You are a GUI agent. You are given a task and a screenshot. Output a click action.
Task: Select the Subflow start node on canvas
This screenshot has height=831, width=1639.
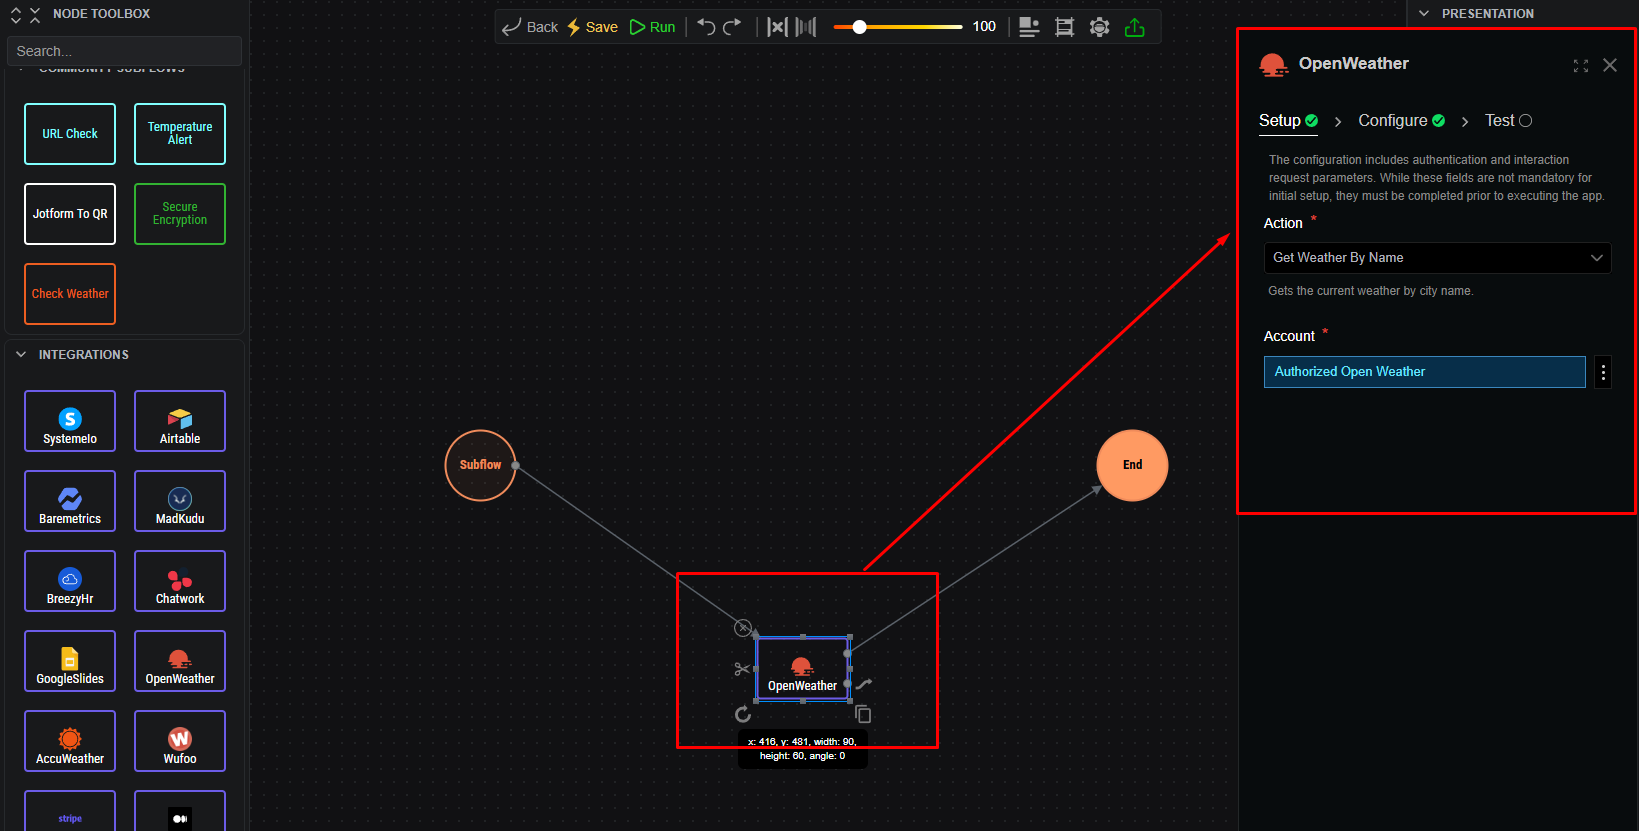point(480,465)
